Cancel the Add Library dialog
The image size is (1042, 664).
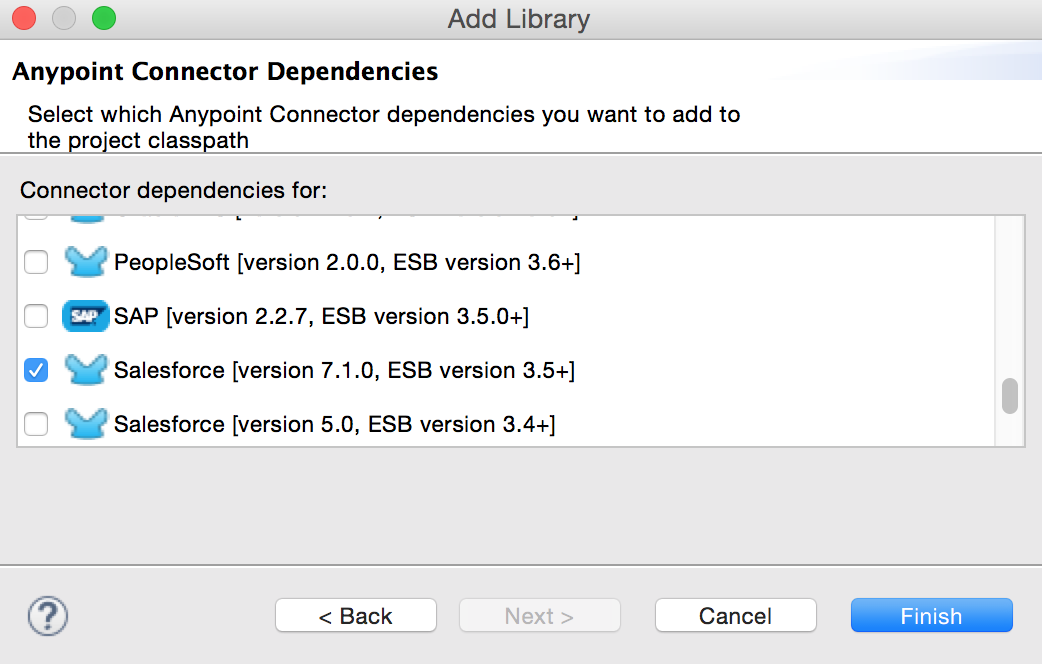(735, 616)
